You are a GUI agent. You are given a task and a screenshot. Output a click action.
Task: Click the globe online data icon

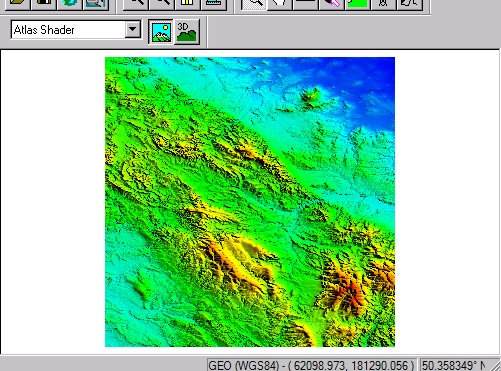pyautogui.click(x=69, y=4)
